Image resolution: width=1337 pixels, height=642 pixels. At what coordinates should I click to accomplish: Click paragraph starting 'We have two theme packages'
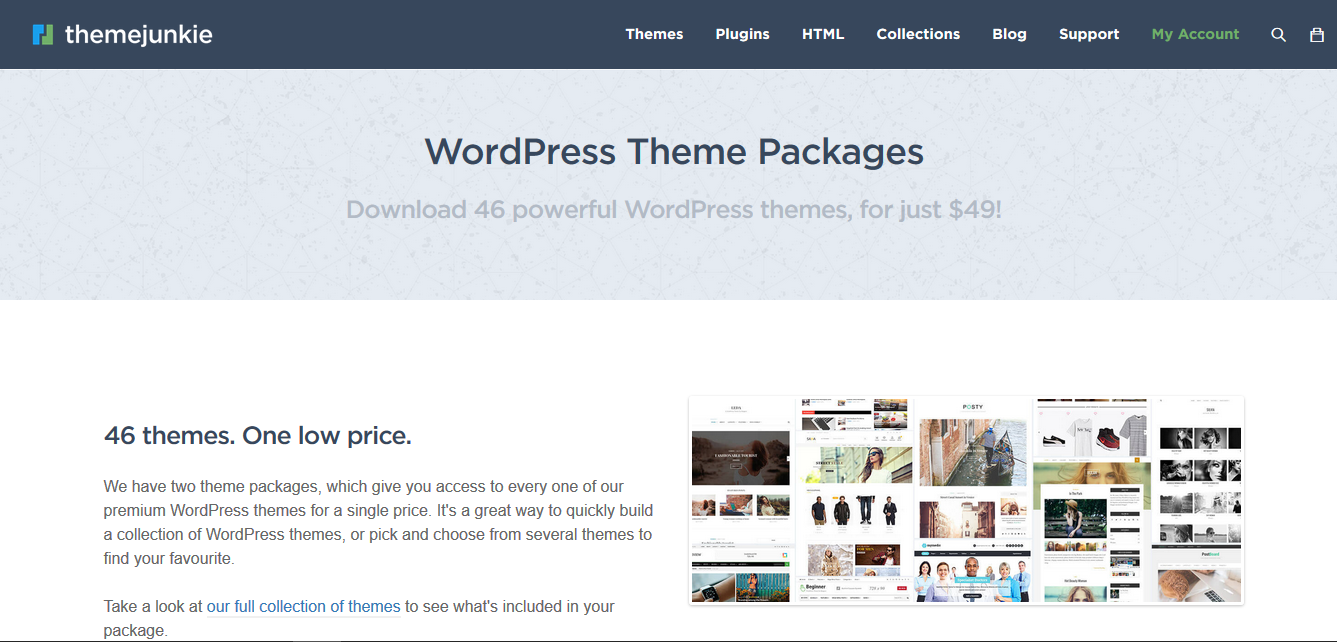click(x=378, y=523)
